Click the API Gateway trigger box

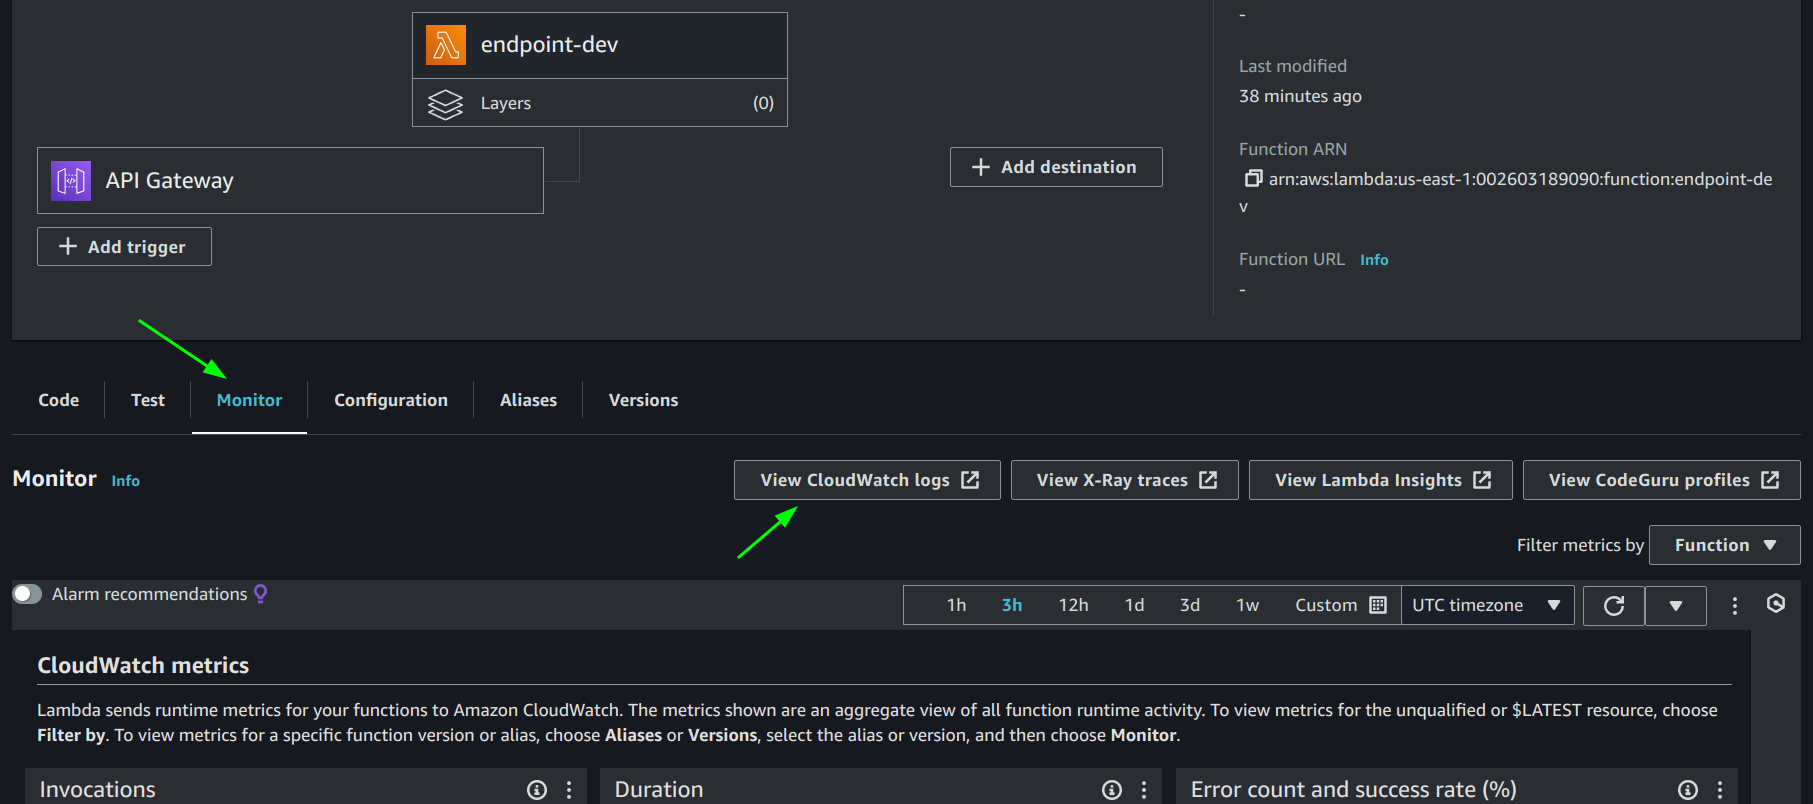(x=290, y=181)
